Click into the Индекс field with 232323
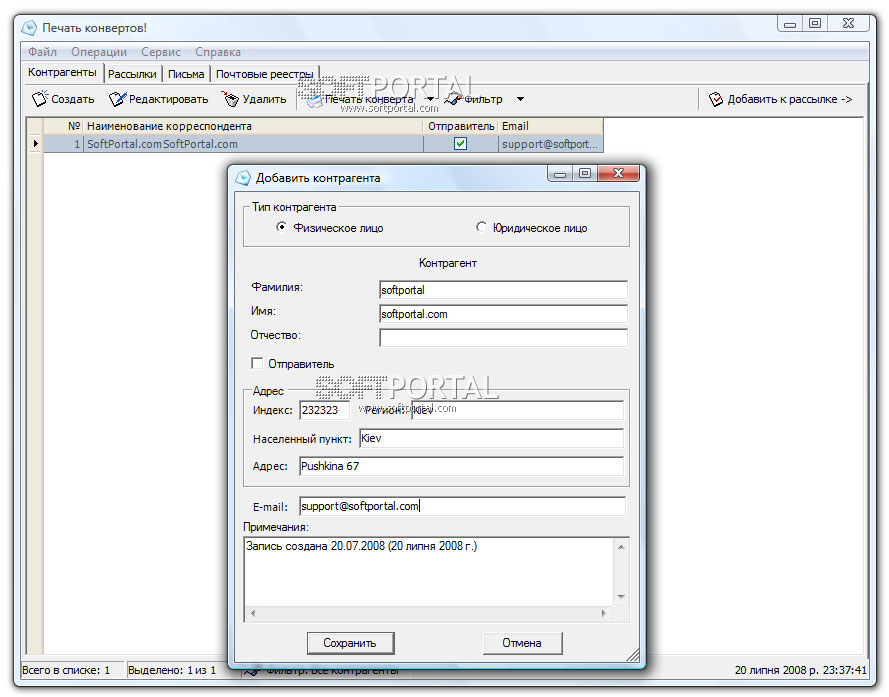The width and height of the screenshot is (889, 697). tap(324, 410)
